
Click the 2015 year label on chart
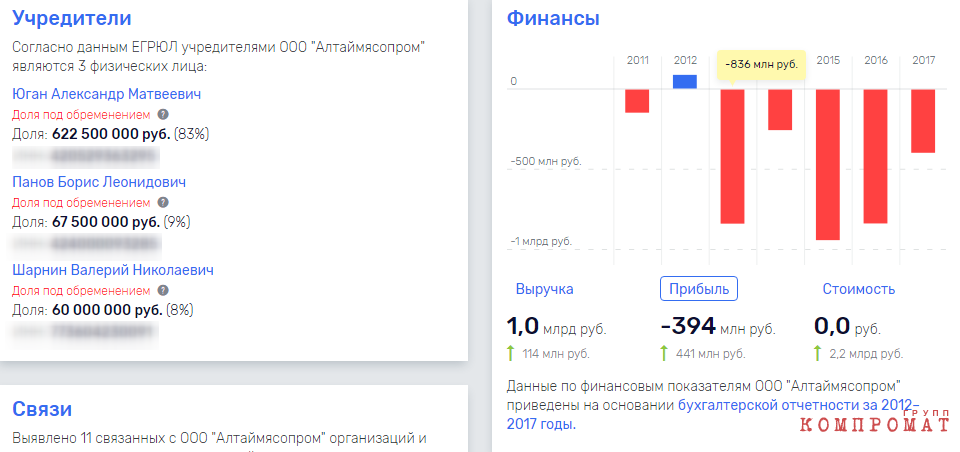828,61
